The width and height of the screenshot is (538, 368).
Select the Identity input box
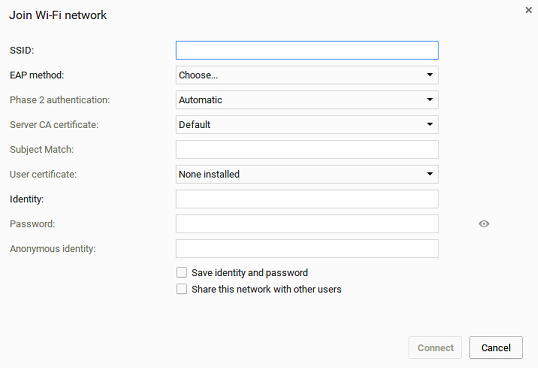click(307, 199)
